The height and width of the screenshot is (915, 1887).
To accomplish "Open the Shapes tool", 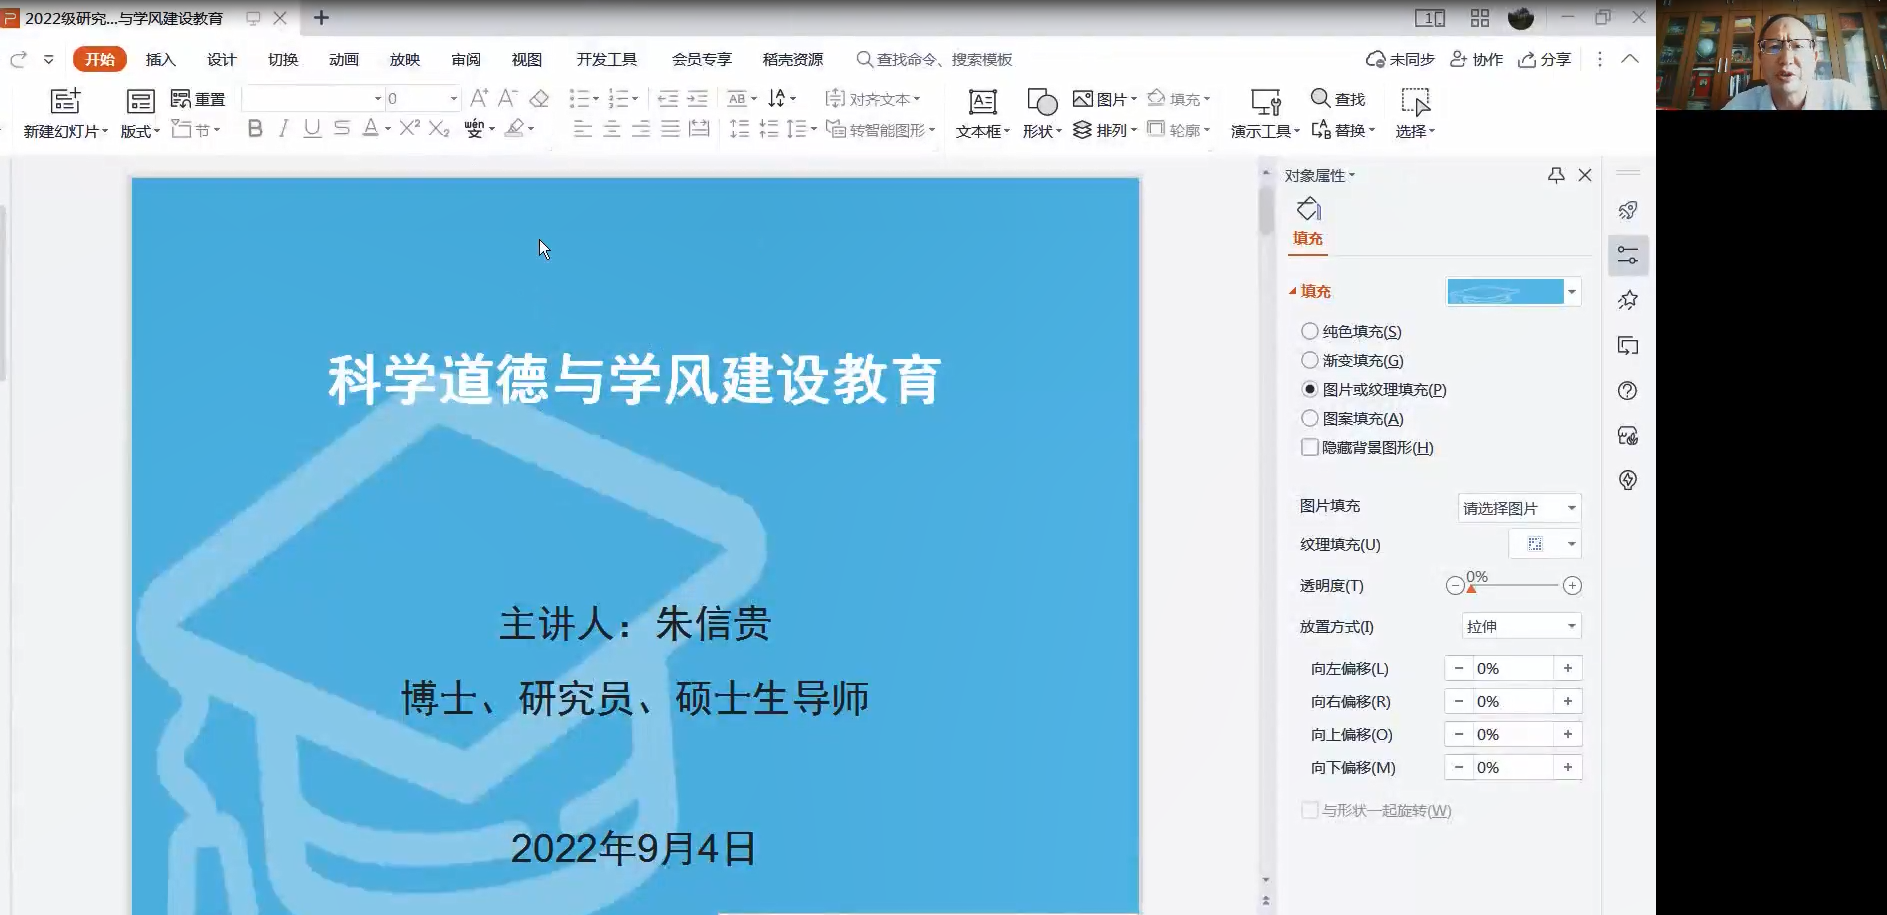I will click(x=1041, y=102).
